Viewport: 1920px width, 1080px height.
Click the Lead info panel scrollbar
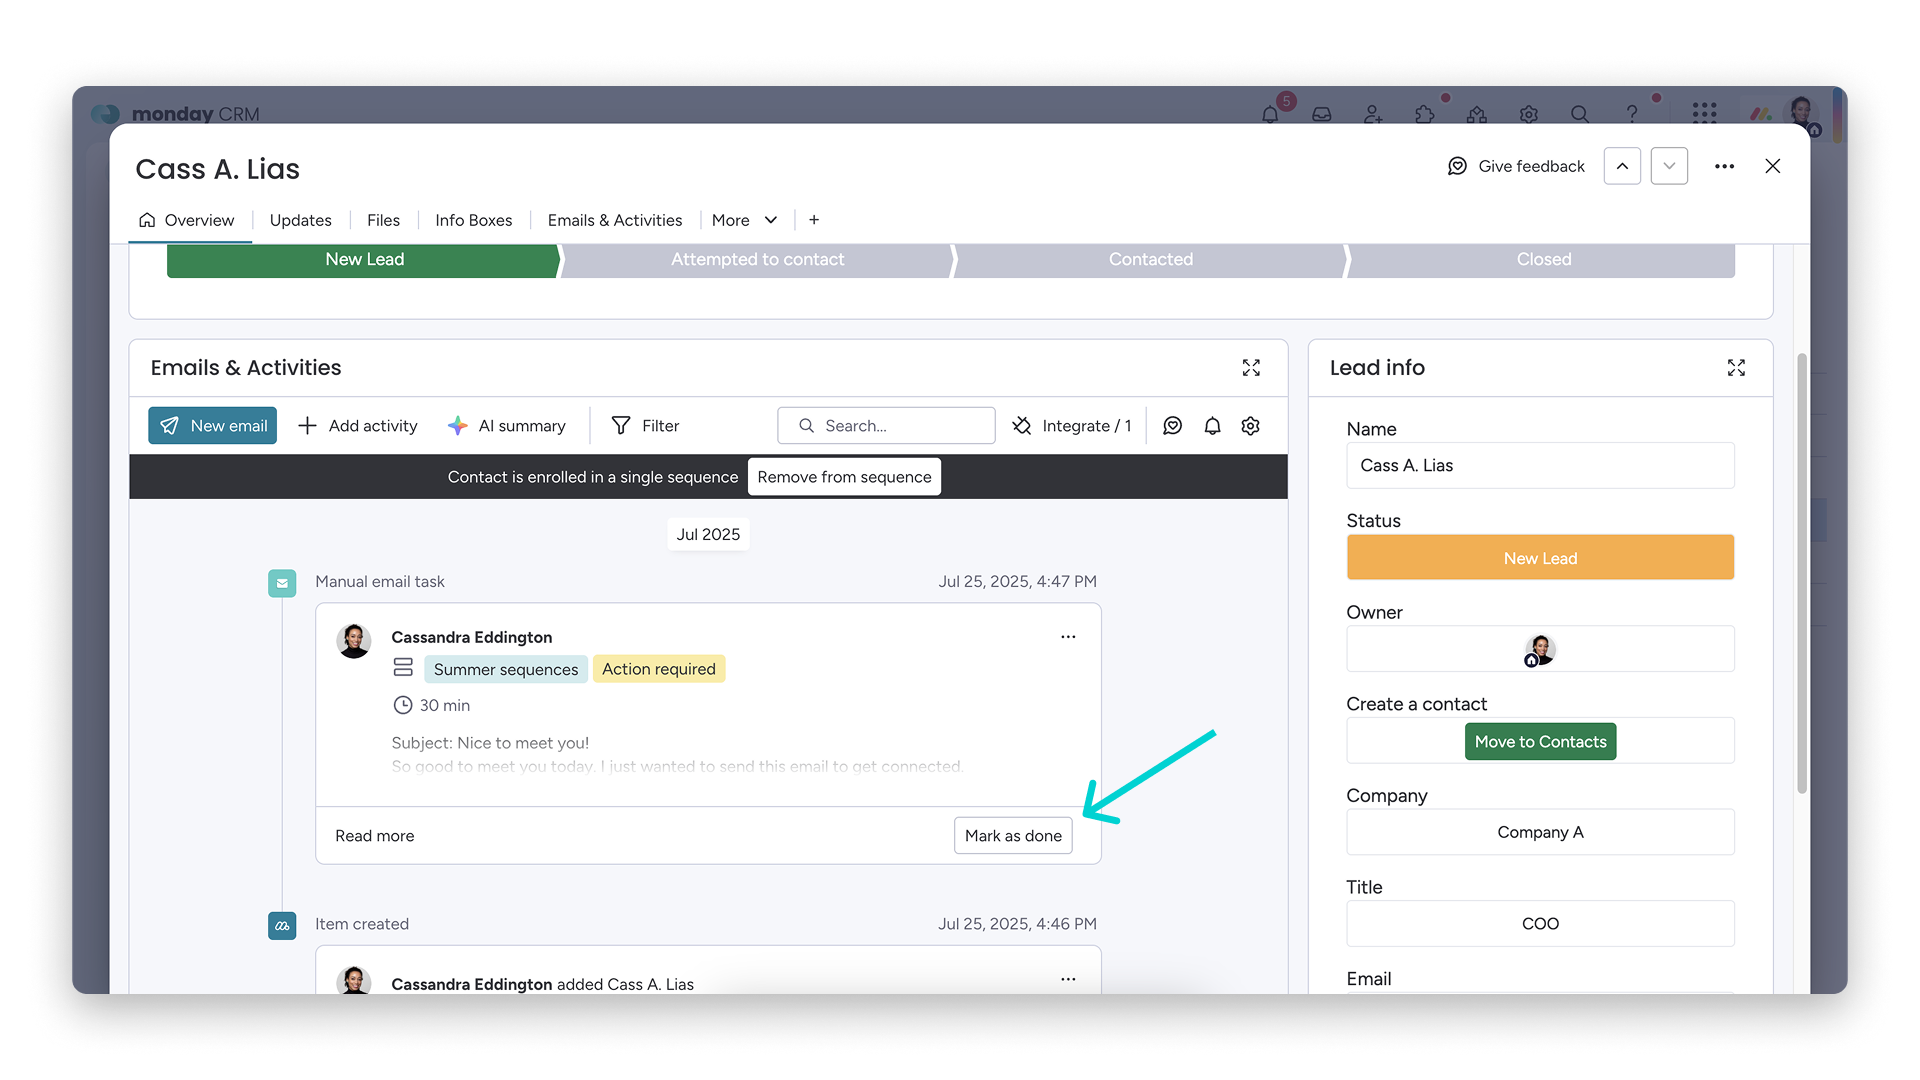click(x=1802, y=575)
